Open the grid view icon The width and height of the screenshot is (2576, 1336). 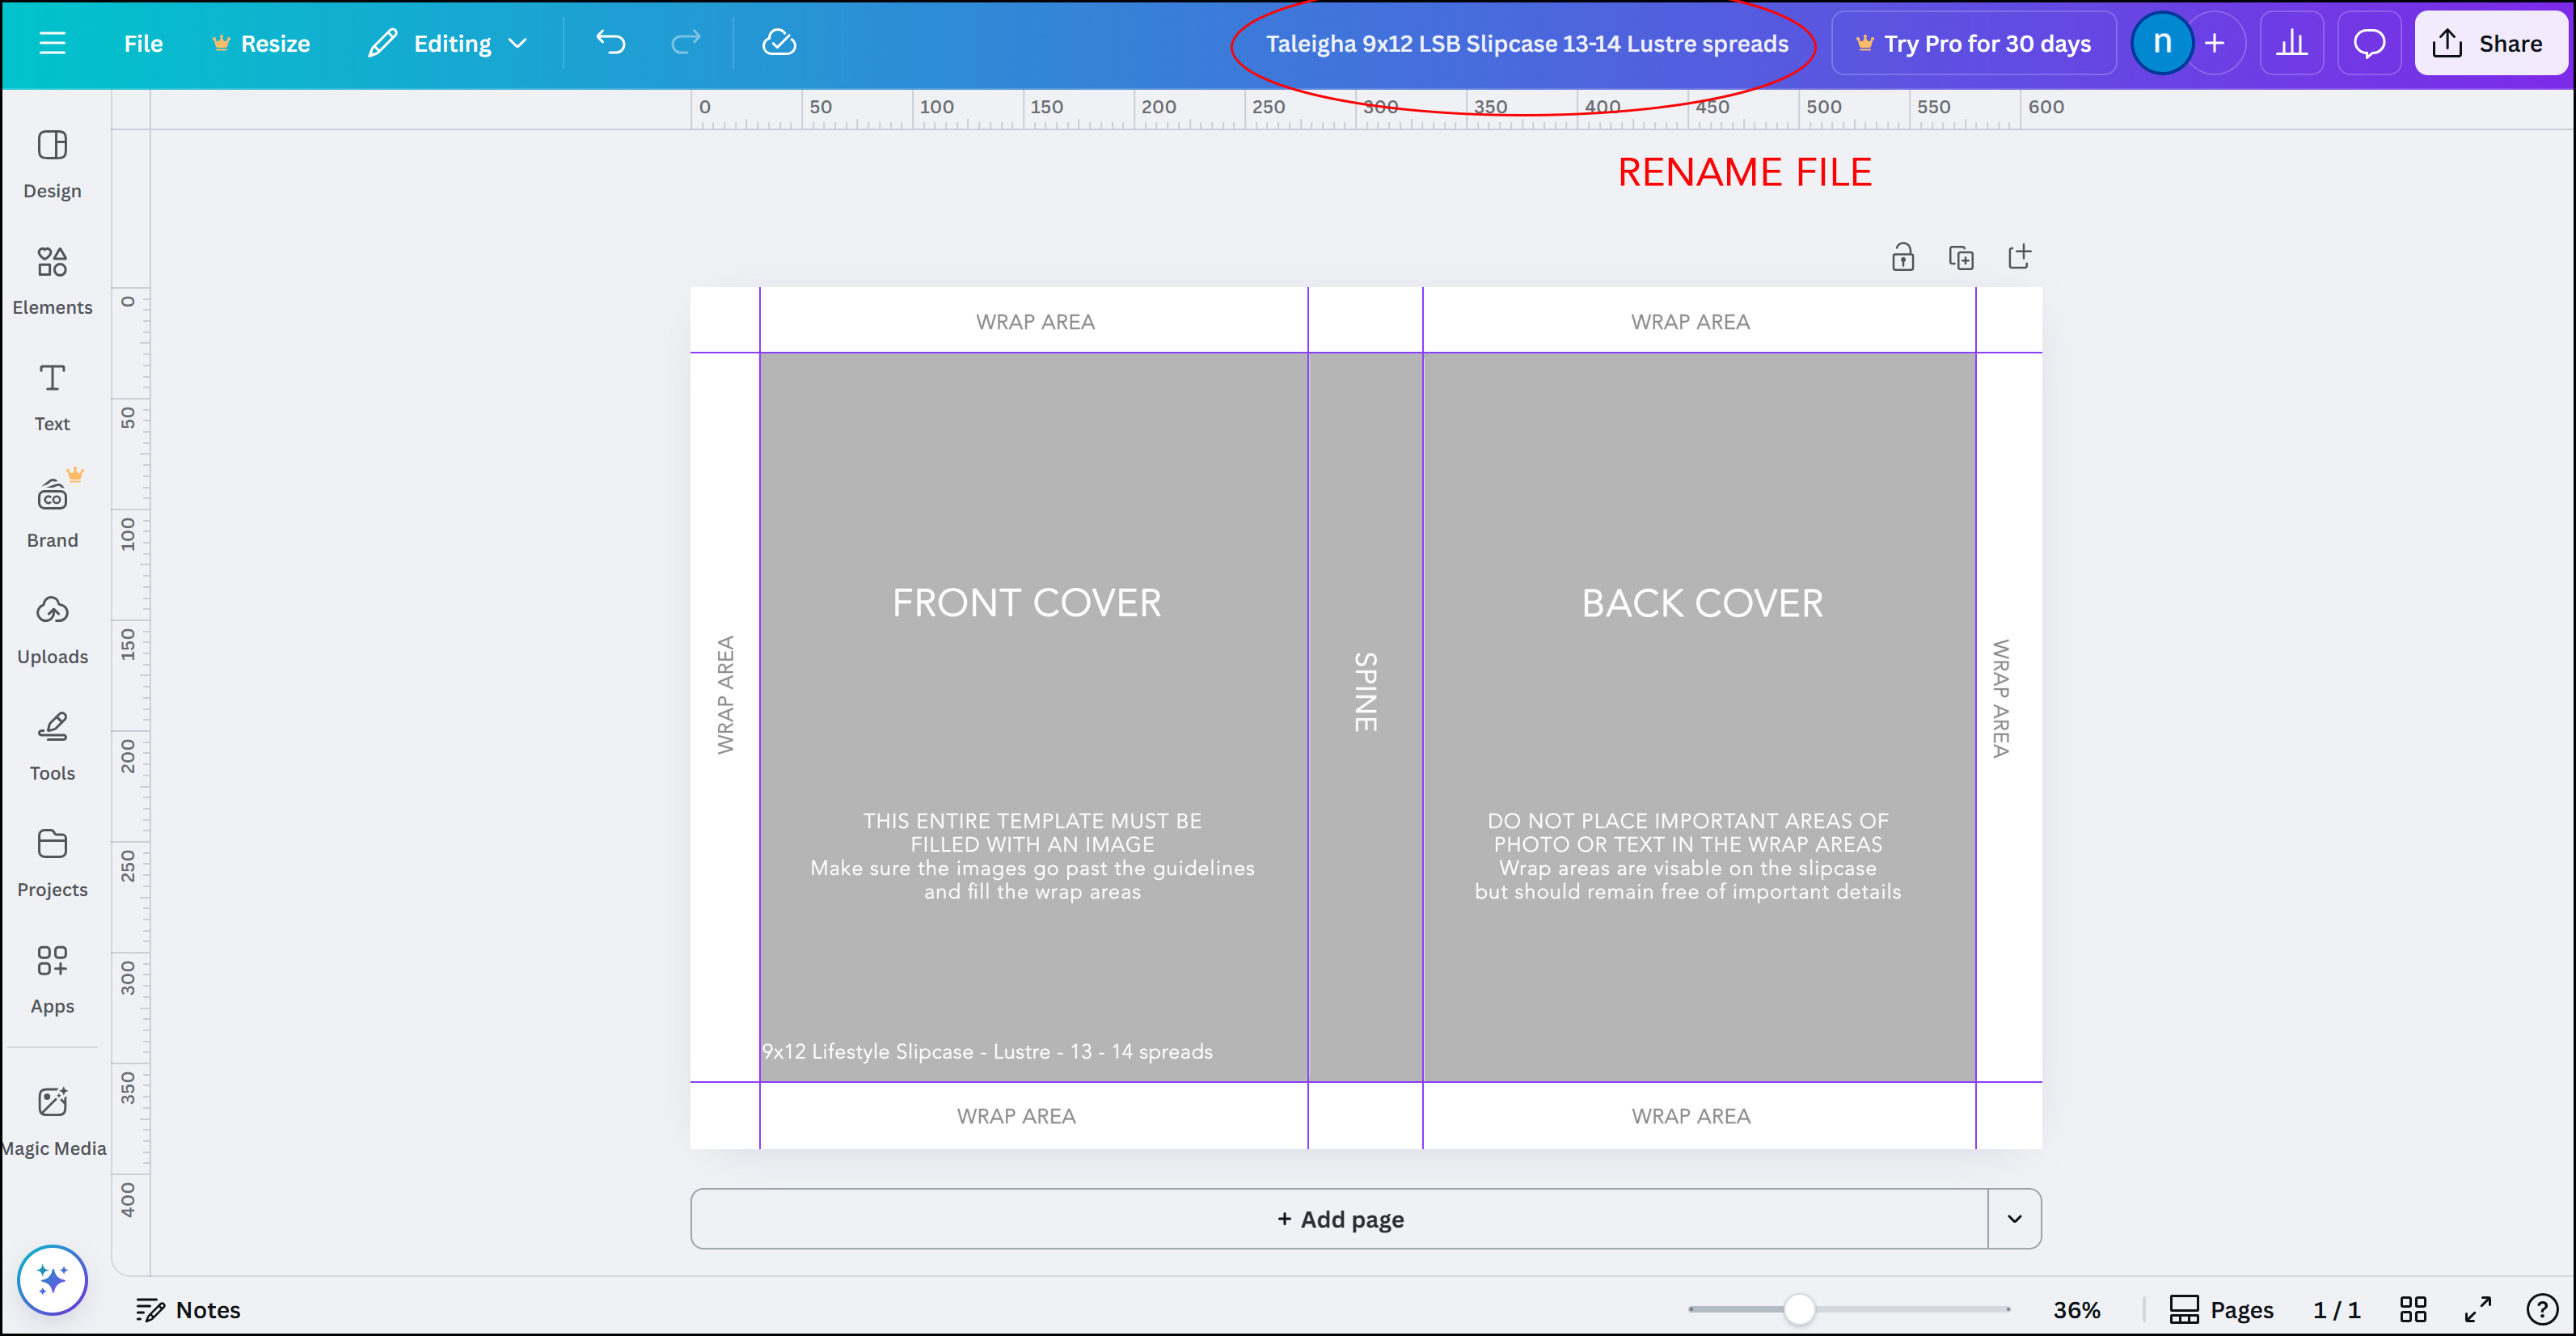(2413, 1309)
